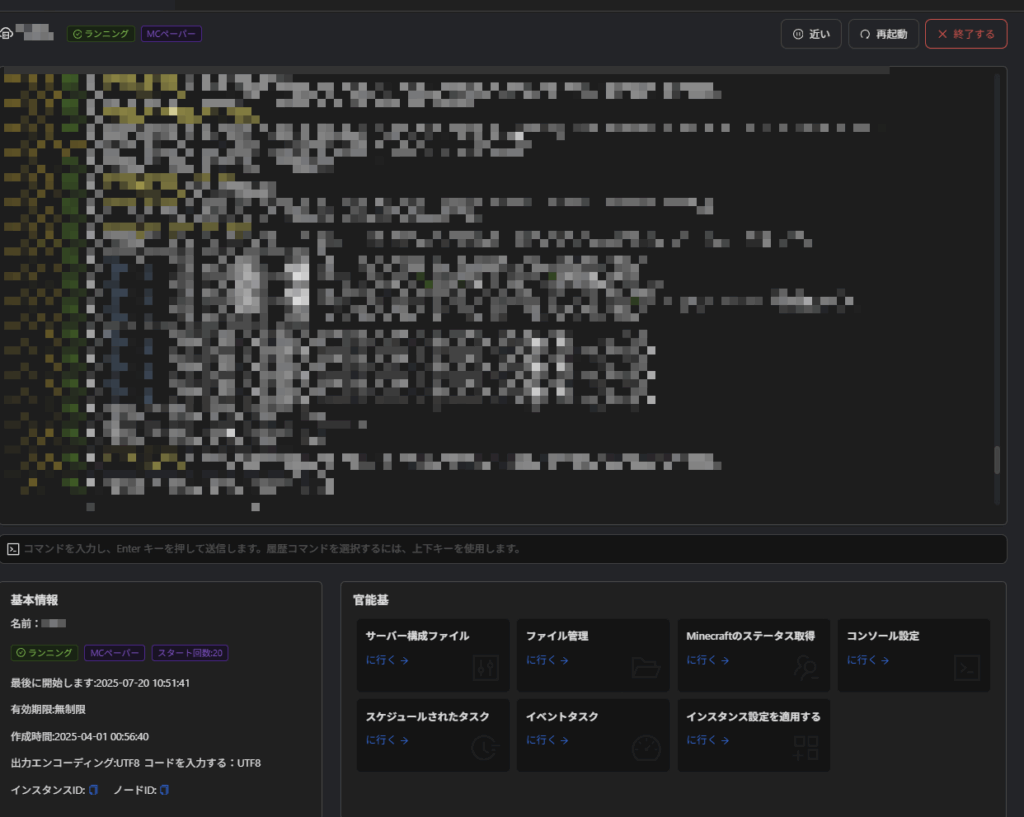Click the イベントタスク card title
This screenshot has height=817, width=1024.
[562, 716]
